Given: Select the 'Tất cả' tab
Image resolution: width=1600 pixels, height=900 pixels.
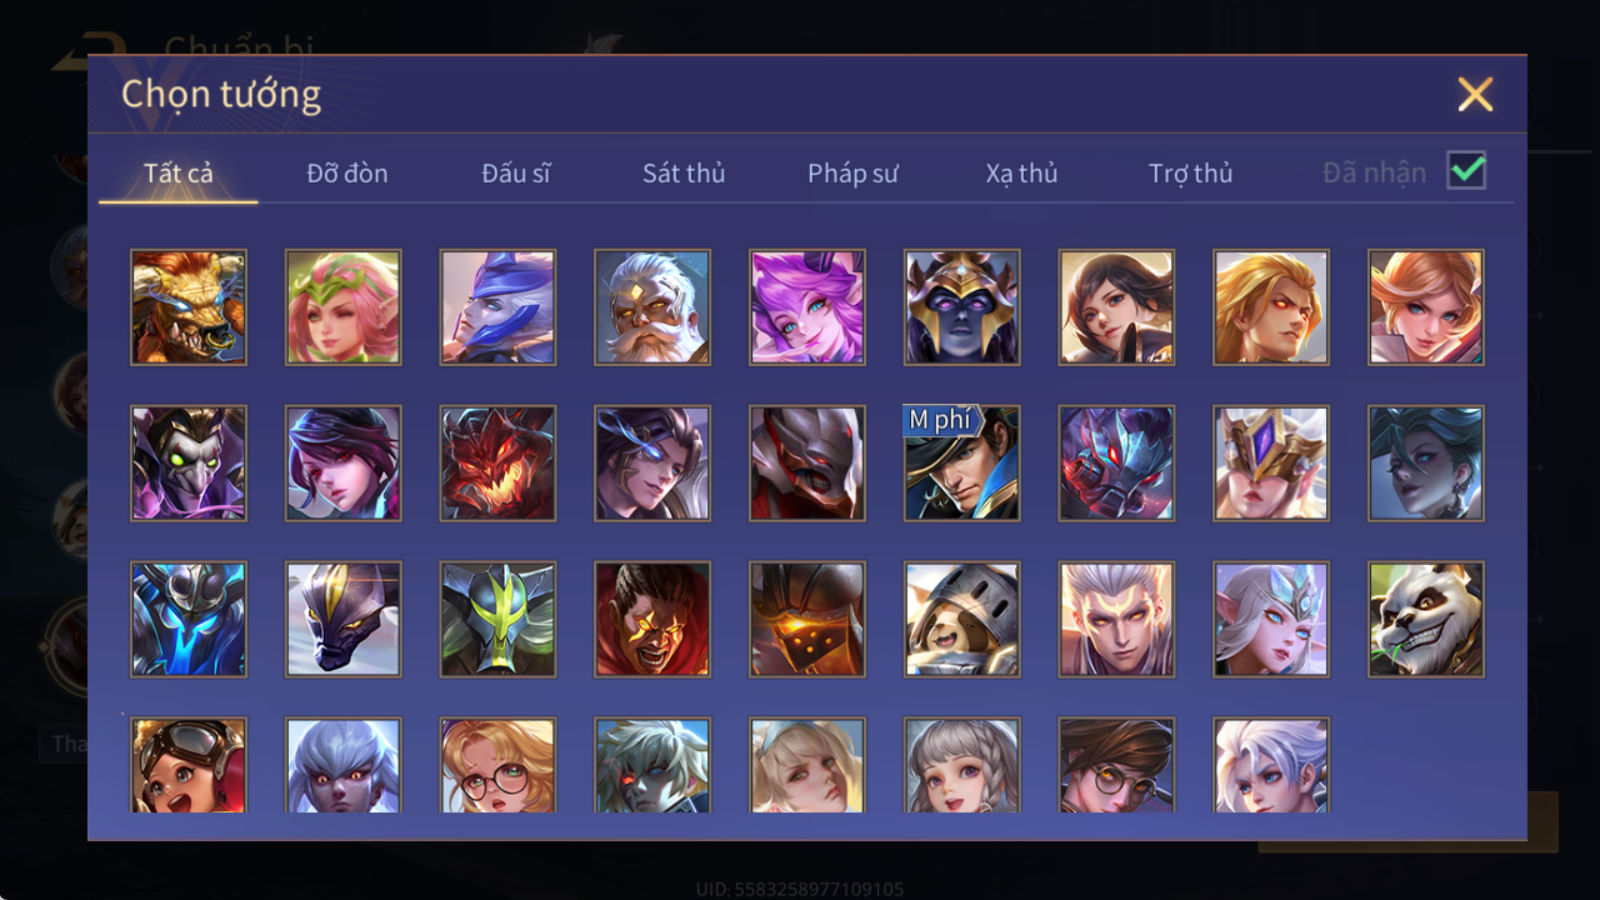Looking at the screenshot, I should [178, 173].
